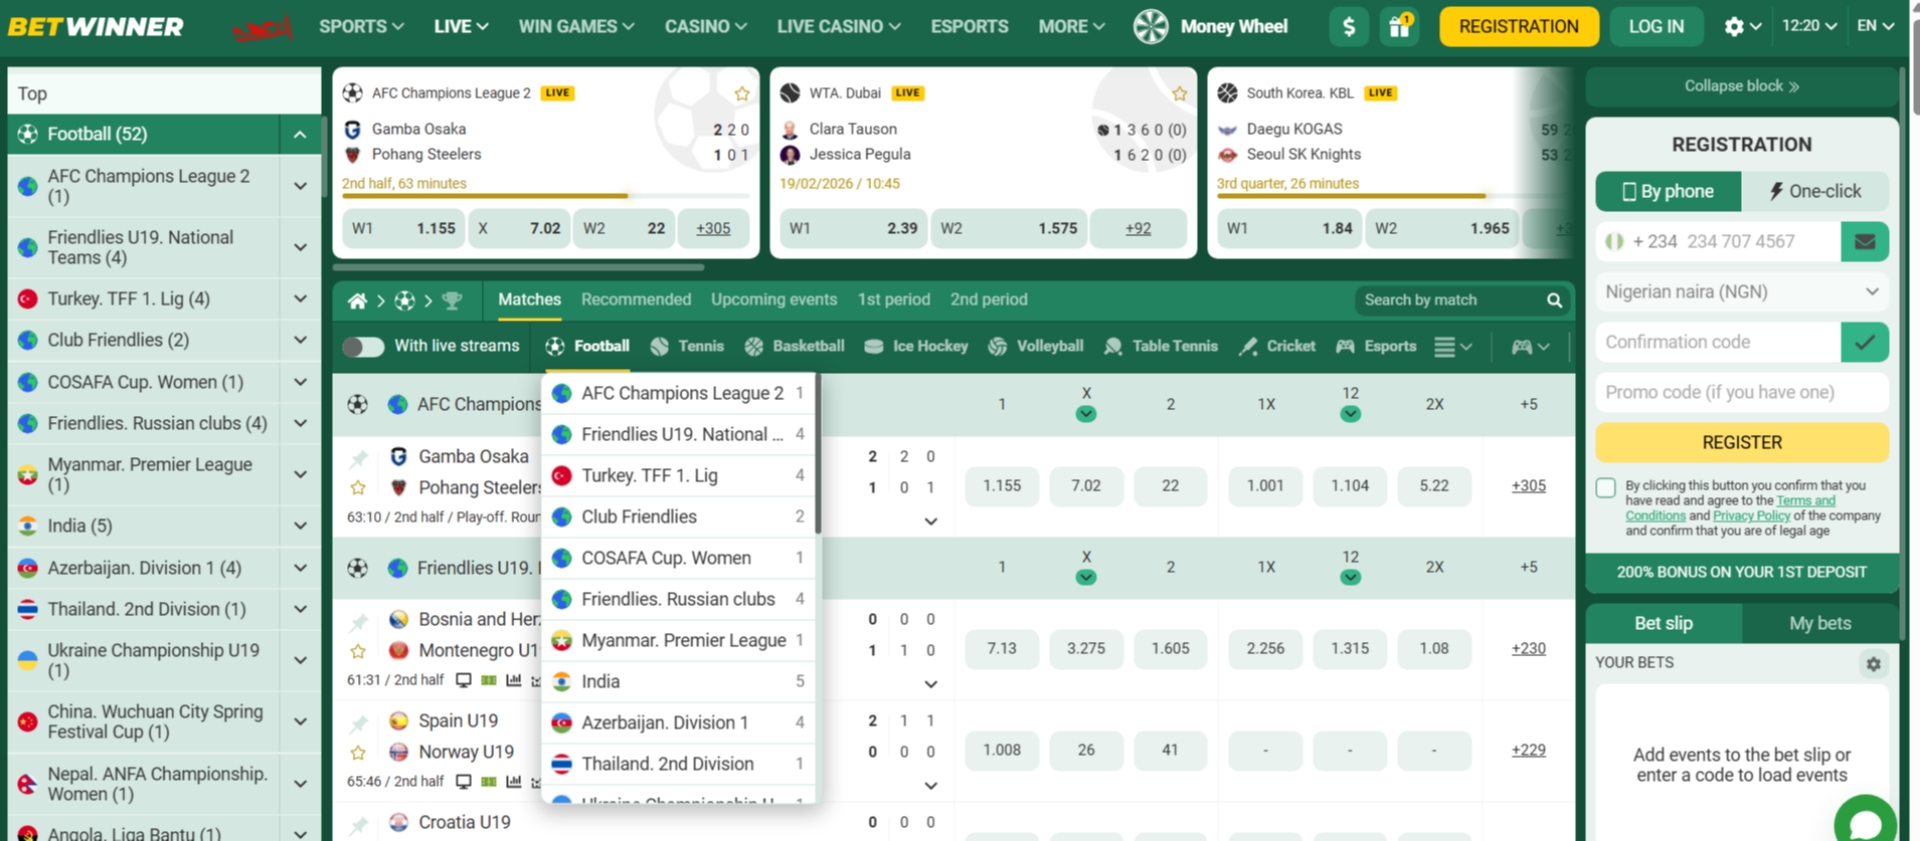Expand Turkey. TFF 1. Lig in sidebar
Screen dimensions: 1920x841
pyautogui.click(x=300, y=299)
